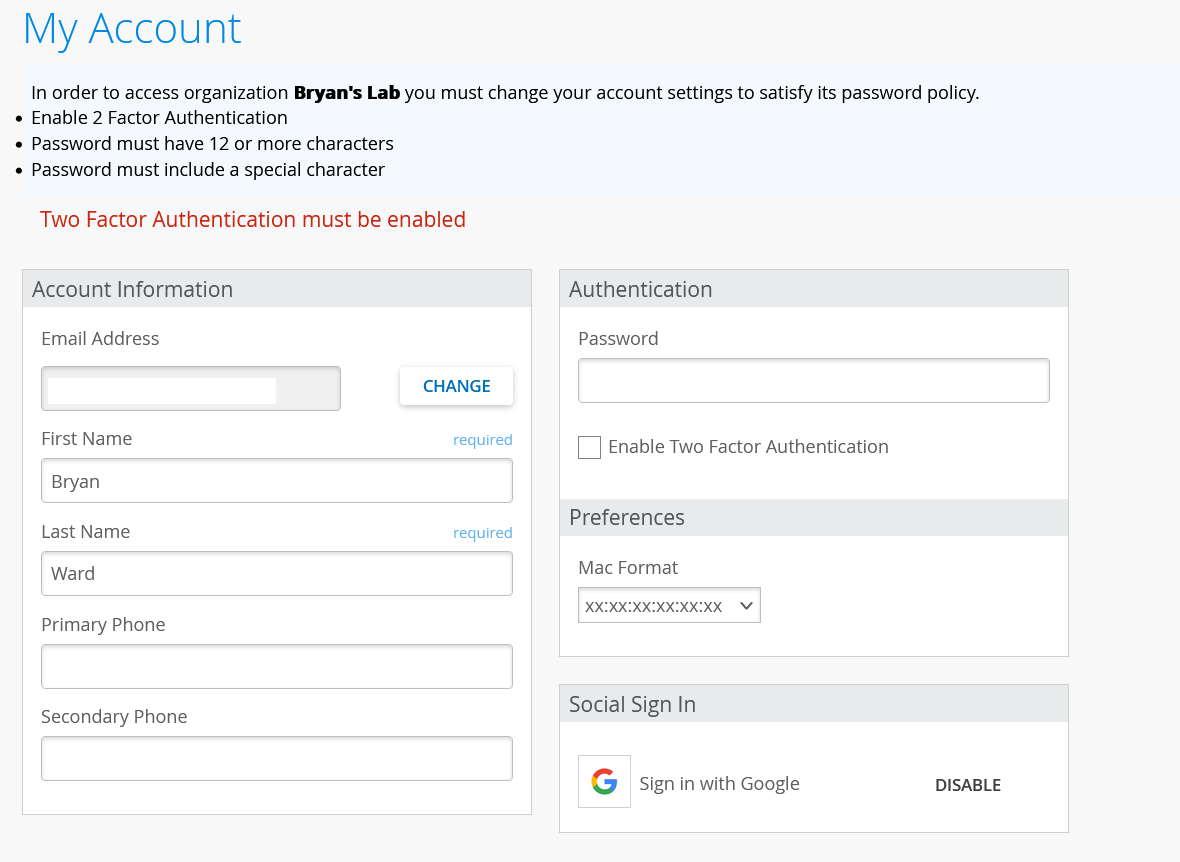Click the CHANGE button for email address
Viewport: 1180px width, 862px height.
pyautogui.click(x=456, y=386)
